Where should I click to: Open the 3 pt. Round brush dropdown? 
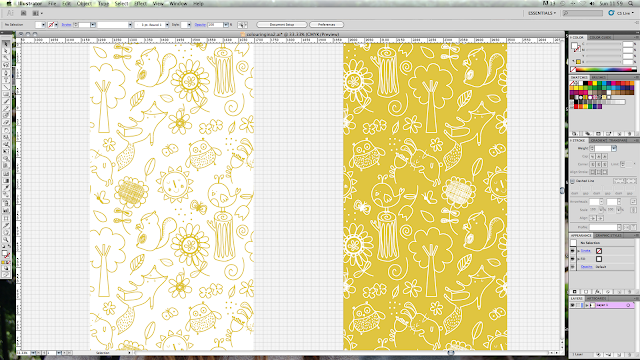click(x=167, y=24)
